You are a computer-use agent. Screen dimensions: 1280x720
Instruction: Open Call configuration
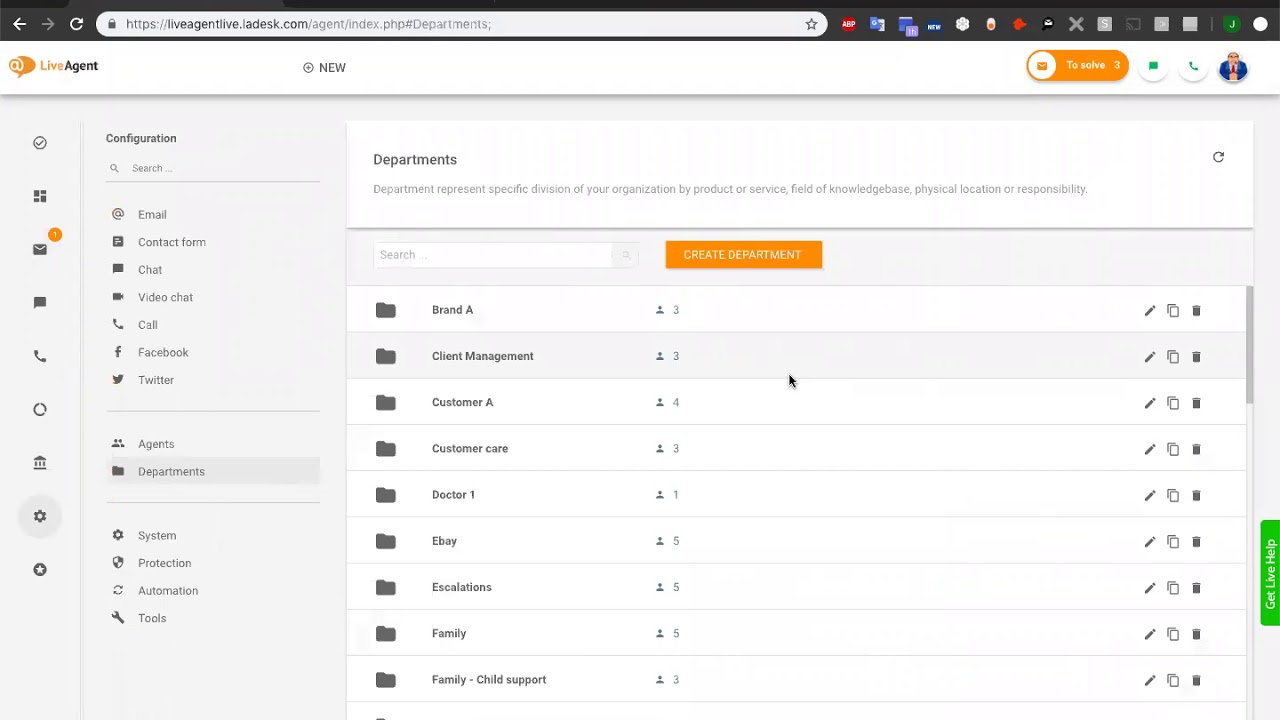147,325
